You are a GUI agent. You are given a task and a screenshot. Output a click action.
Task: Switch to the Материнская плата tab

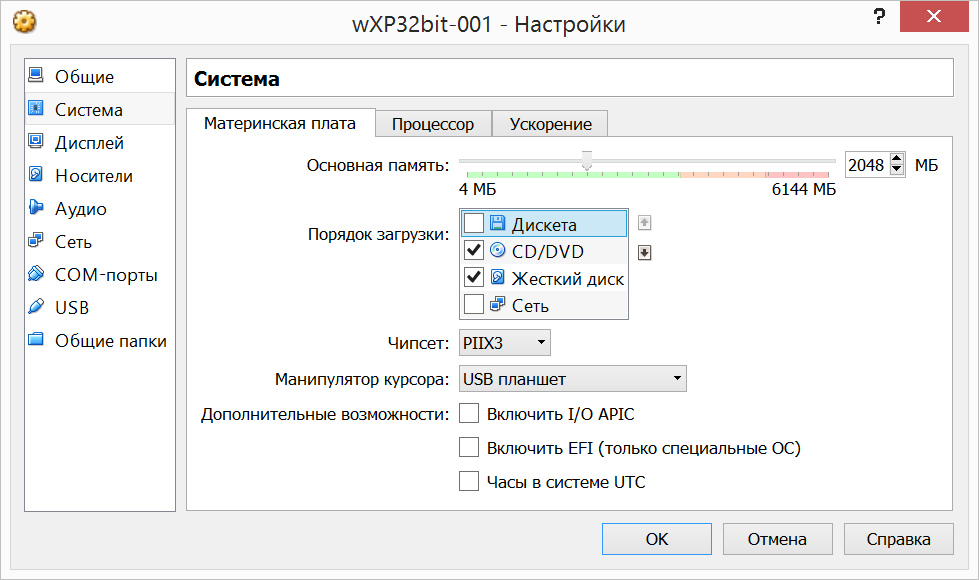[x=280, y=123]
